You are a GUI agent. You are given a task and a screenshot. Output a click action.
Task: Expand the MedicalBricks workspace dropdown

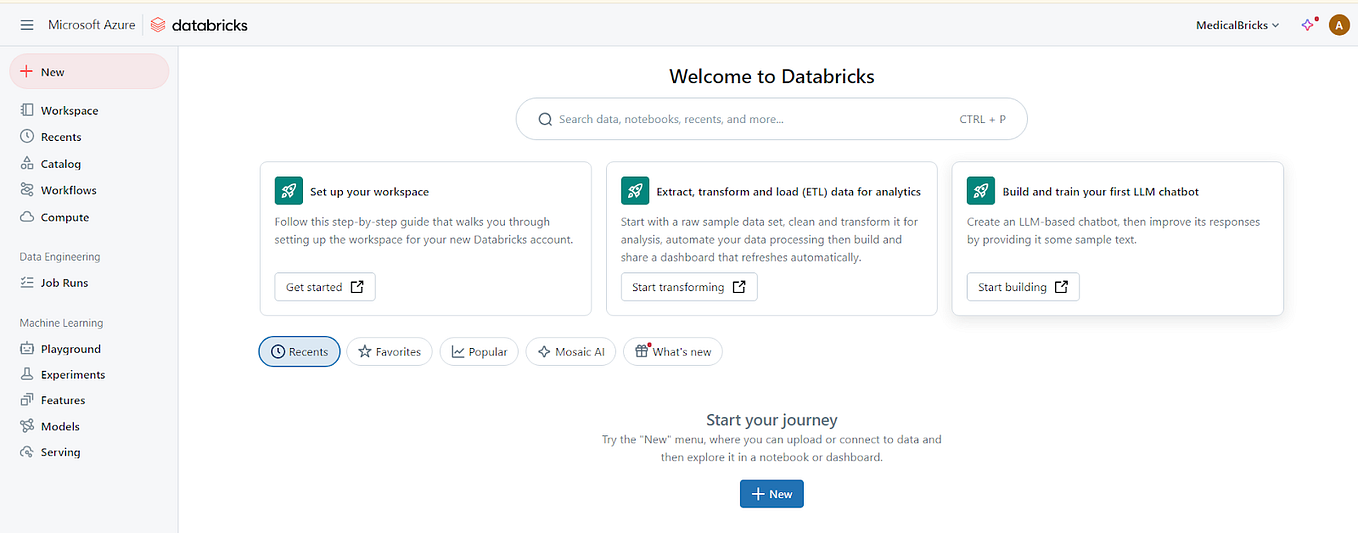(x=1237, y=25)
